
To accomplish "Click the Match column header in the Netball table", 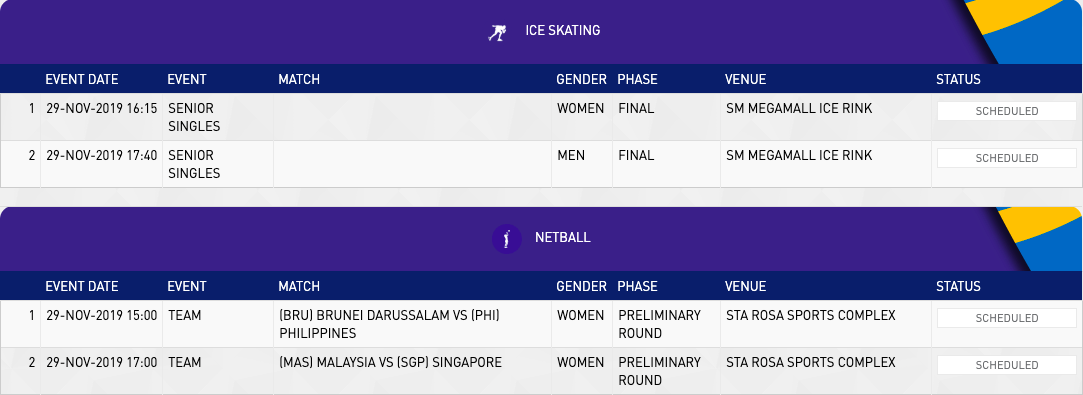I will [299, 287].
